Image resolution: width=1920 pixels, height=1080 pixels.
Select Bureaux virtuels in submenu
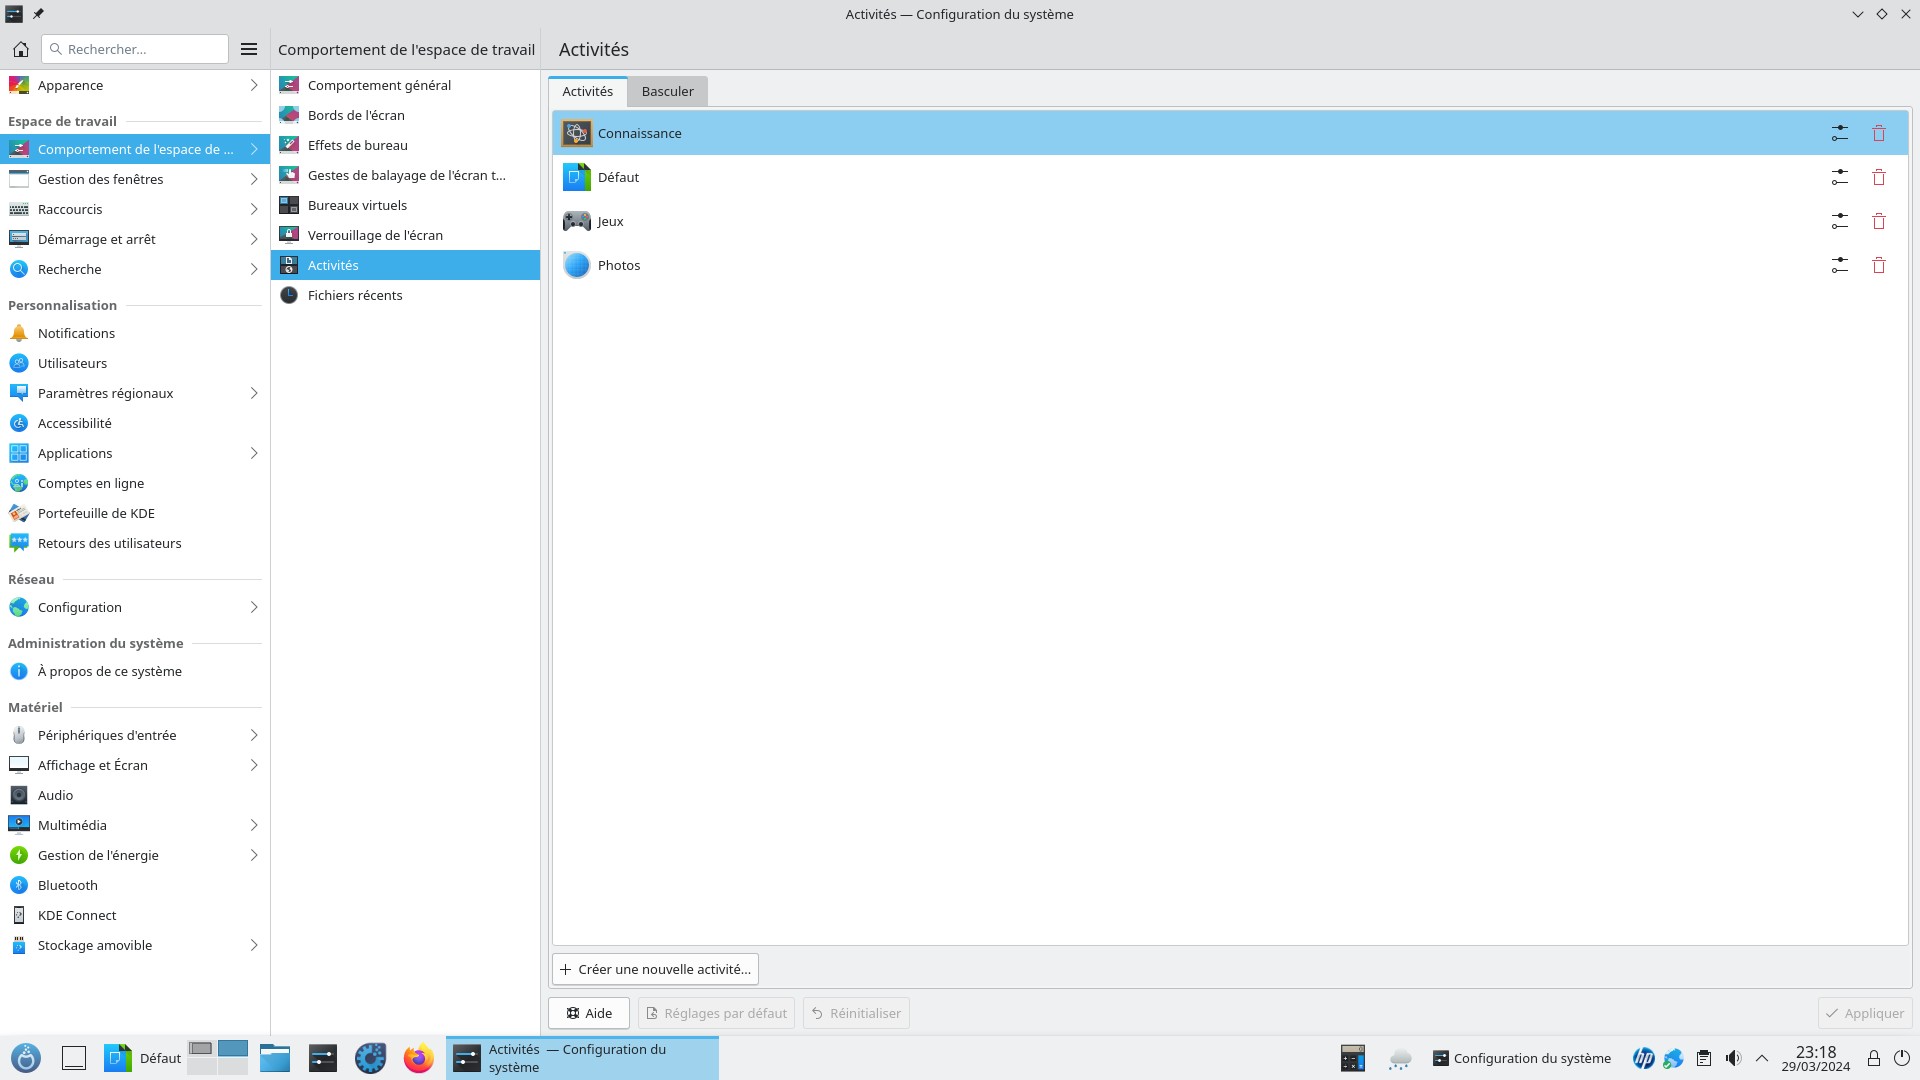357,205
